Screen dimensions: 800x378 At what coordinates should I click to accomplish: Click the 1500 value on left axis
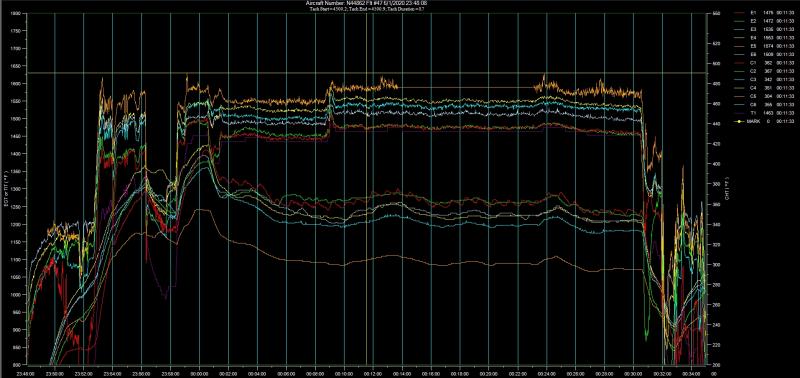tap(15, 119)
